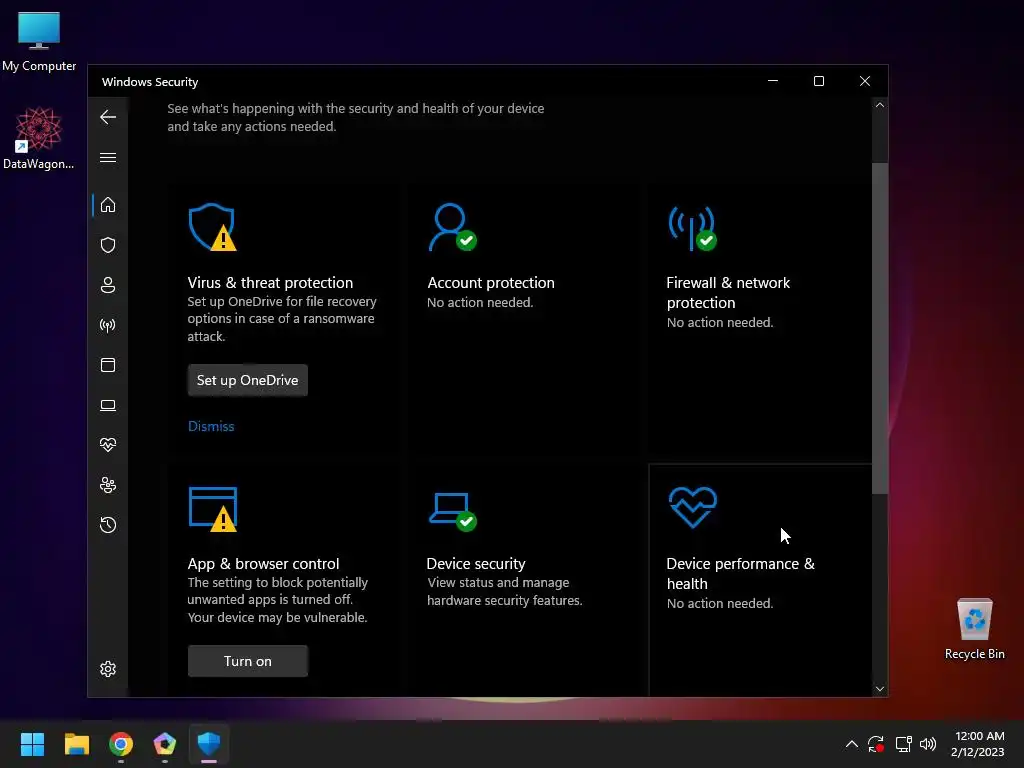
Task: Open Firewall & network antenna icon in sidebar
Action: pyautogui.click(x=108, y=325)
